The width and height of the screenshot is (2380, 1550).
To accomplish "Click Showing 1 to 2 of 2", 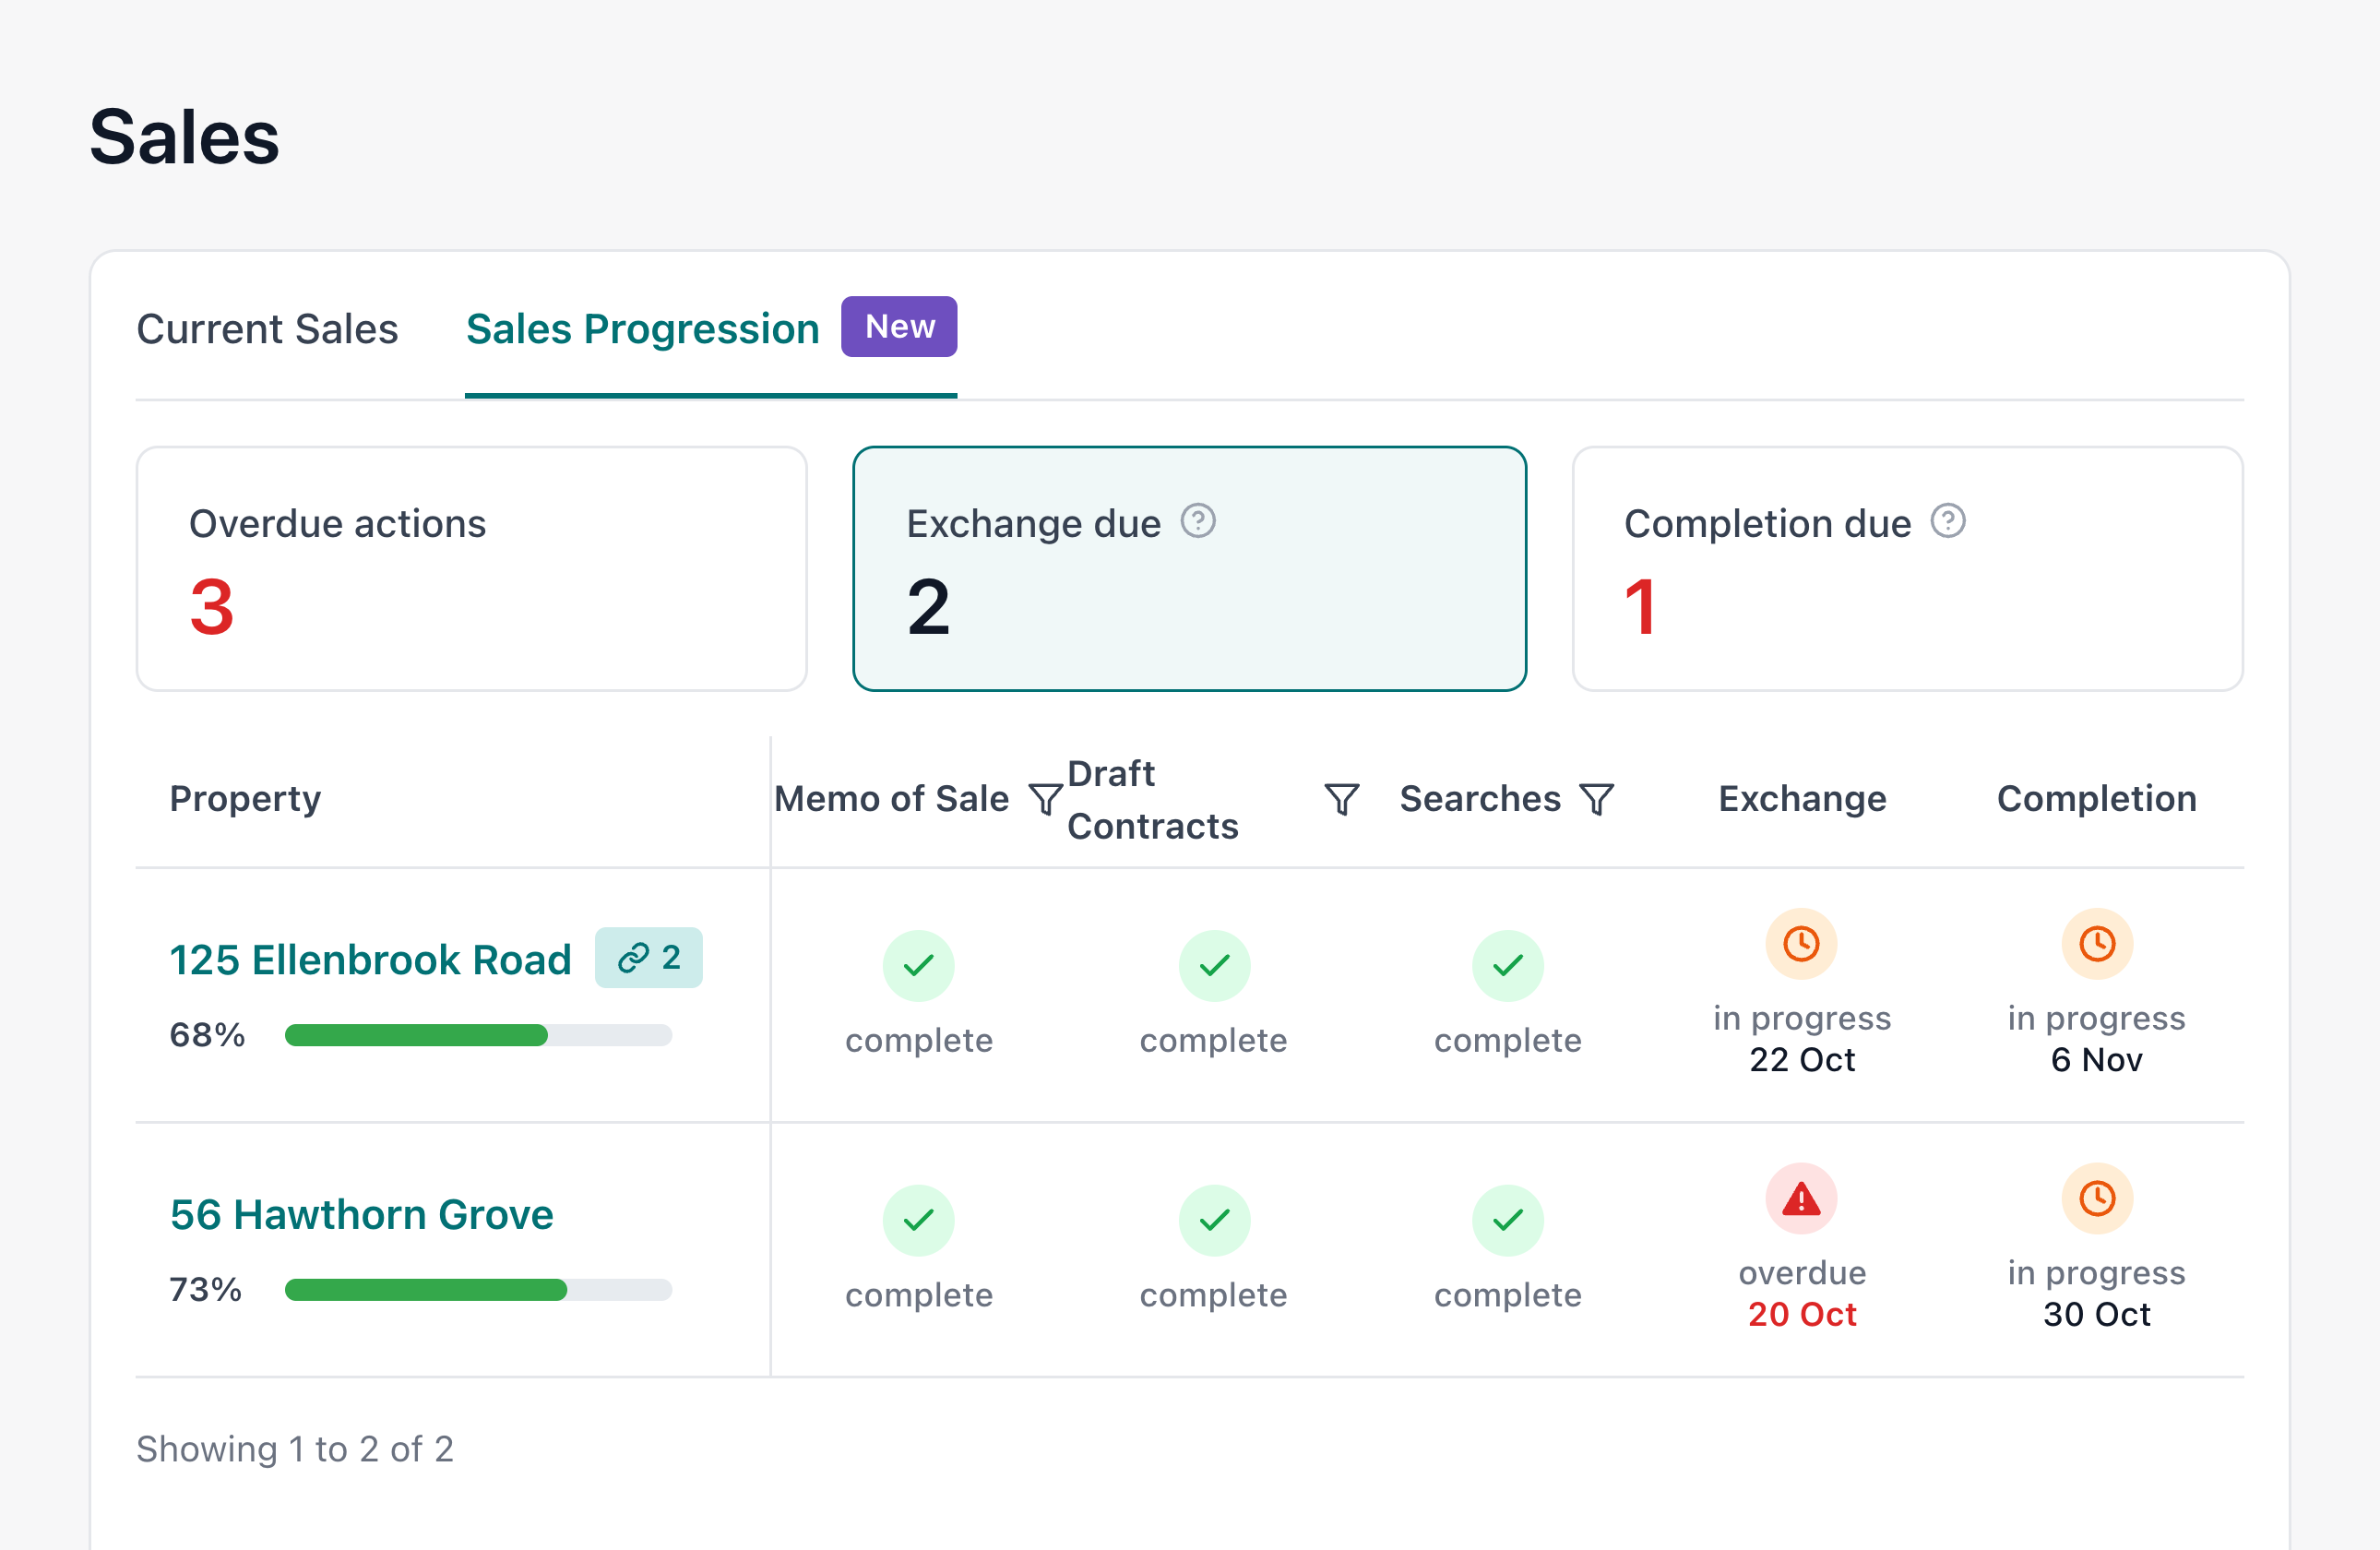I will point(295,1449).
